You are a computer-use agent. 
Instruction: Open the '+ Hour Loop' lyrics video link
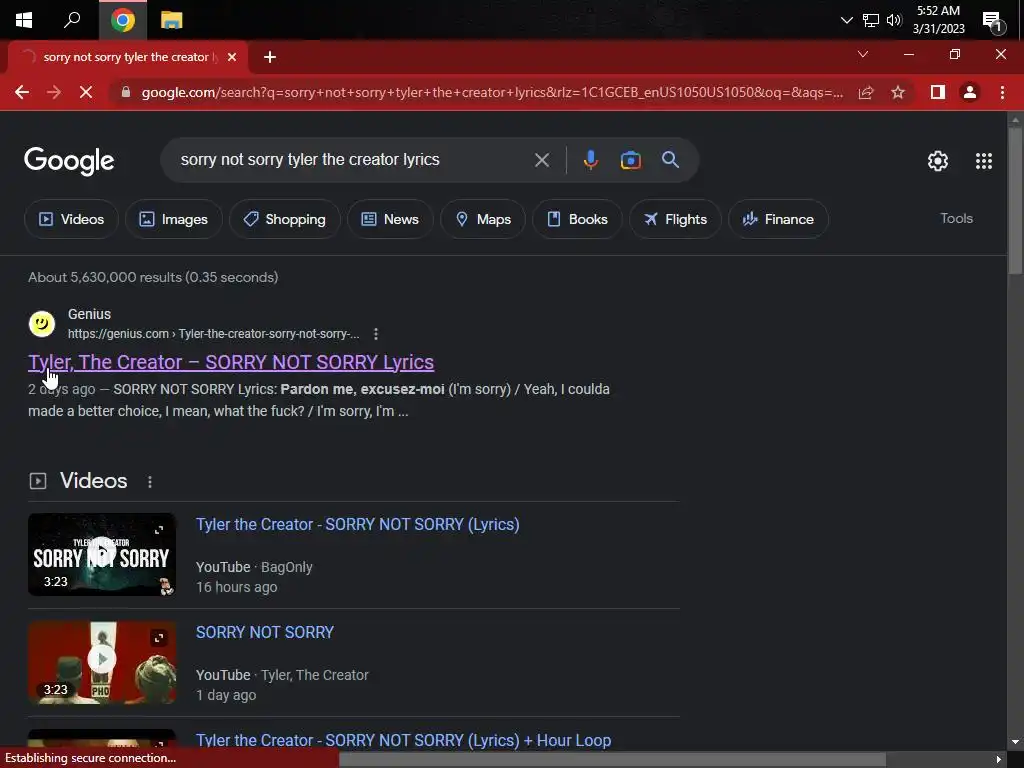[x=403, y=740]
